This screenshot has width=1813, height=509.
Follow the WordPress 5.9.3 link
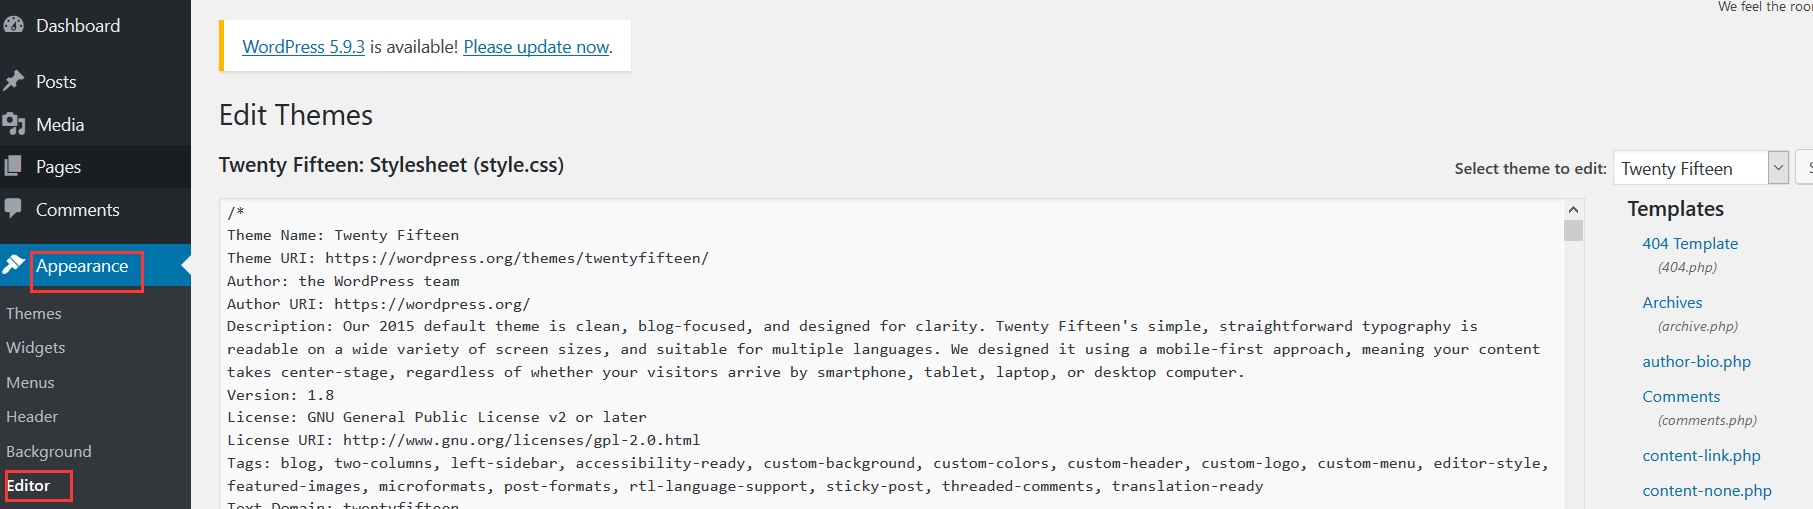click(x=303, y=46)
